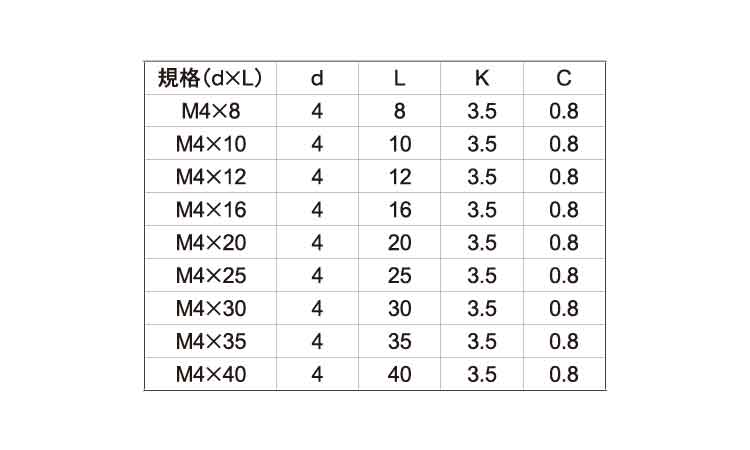Click the L value 12 cell
Screen dimensions: 750x450
click(400, 177)
